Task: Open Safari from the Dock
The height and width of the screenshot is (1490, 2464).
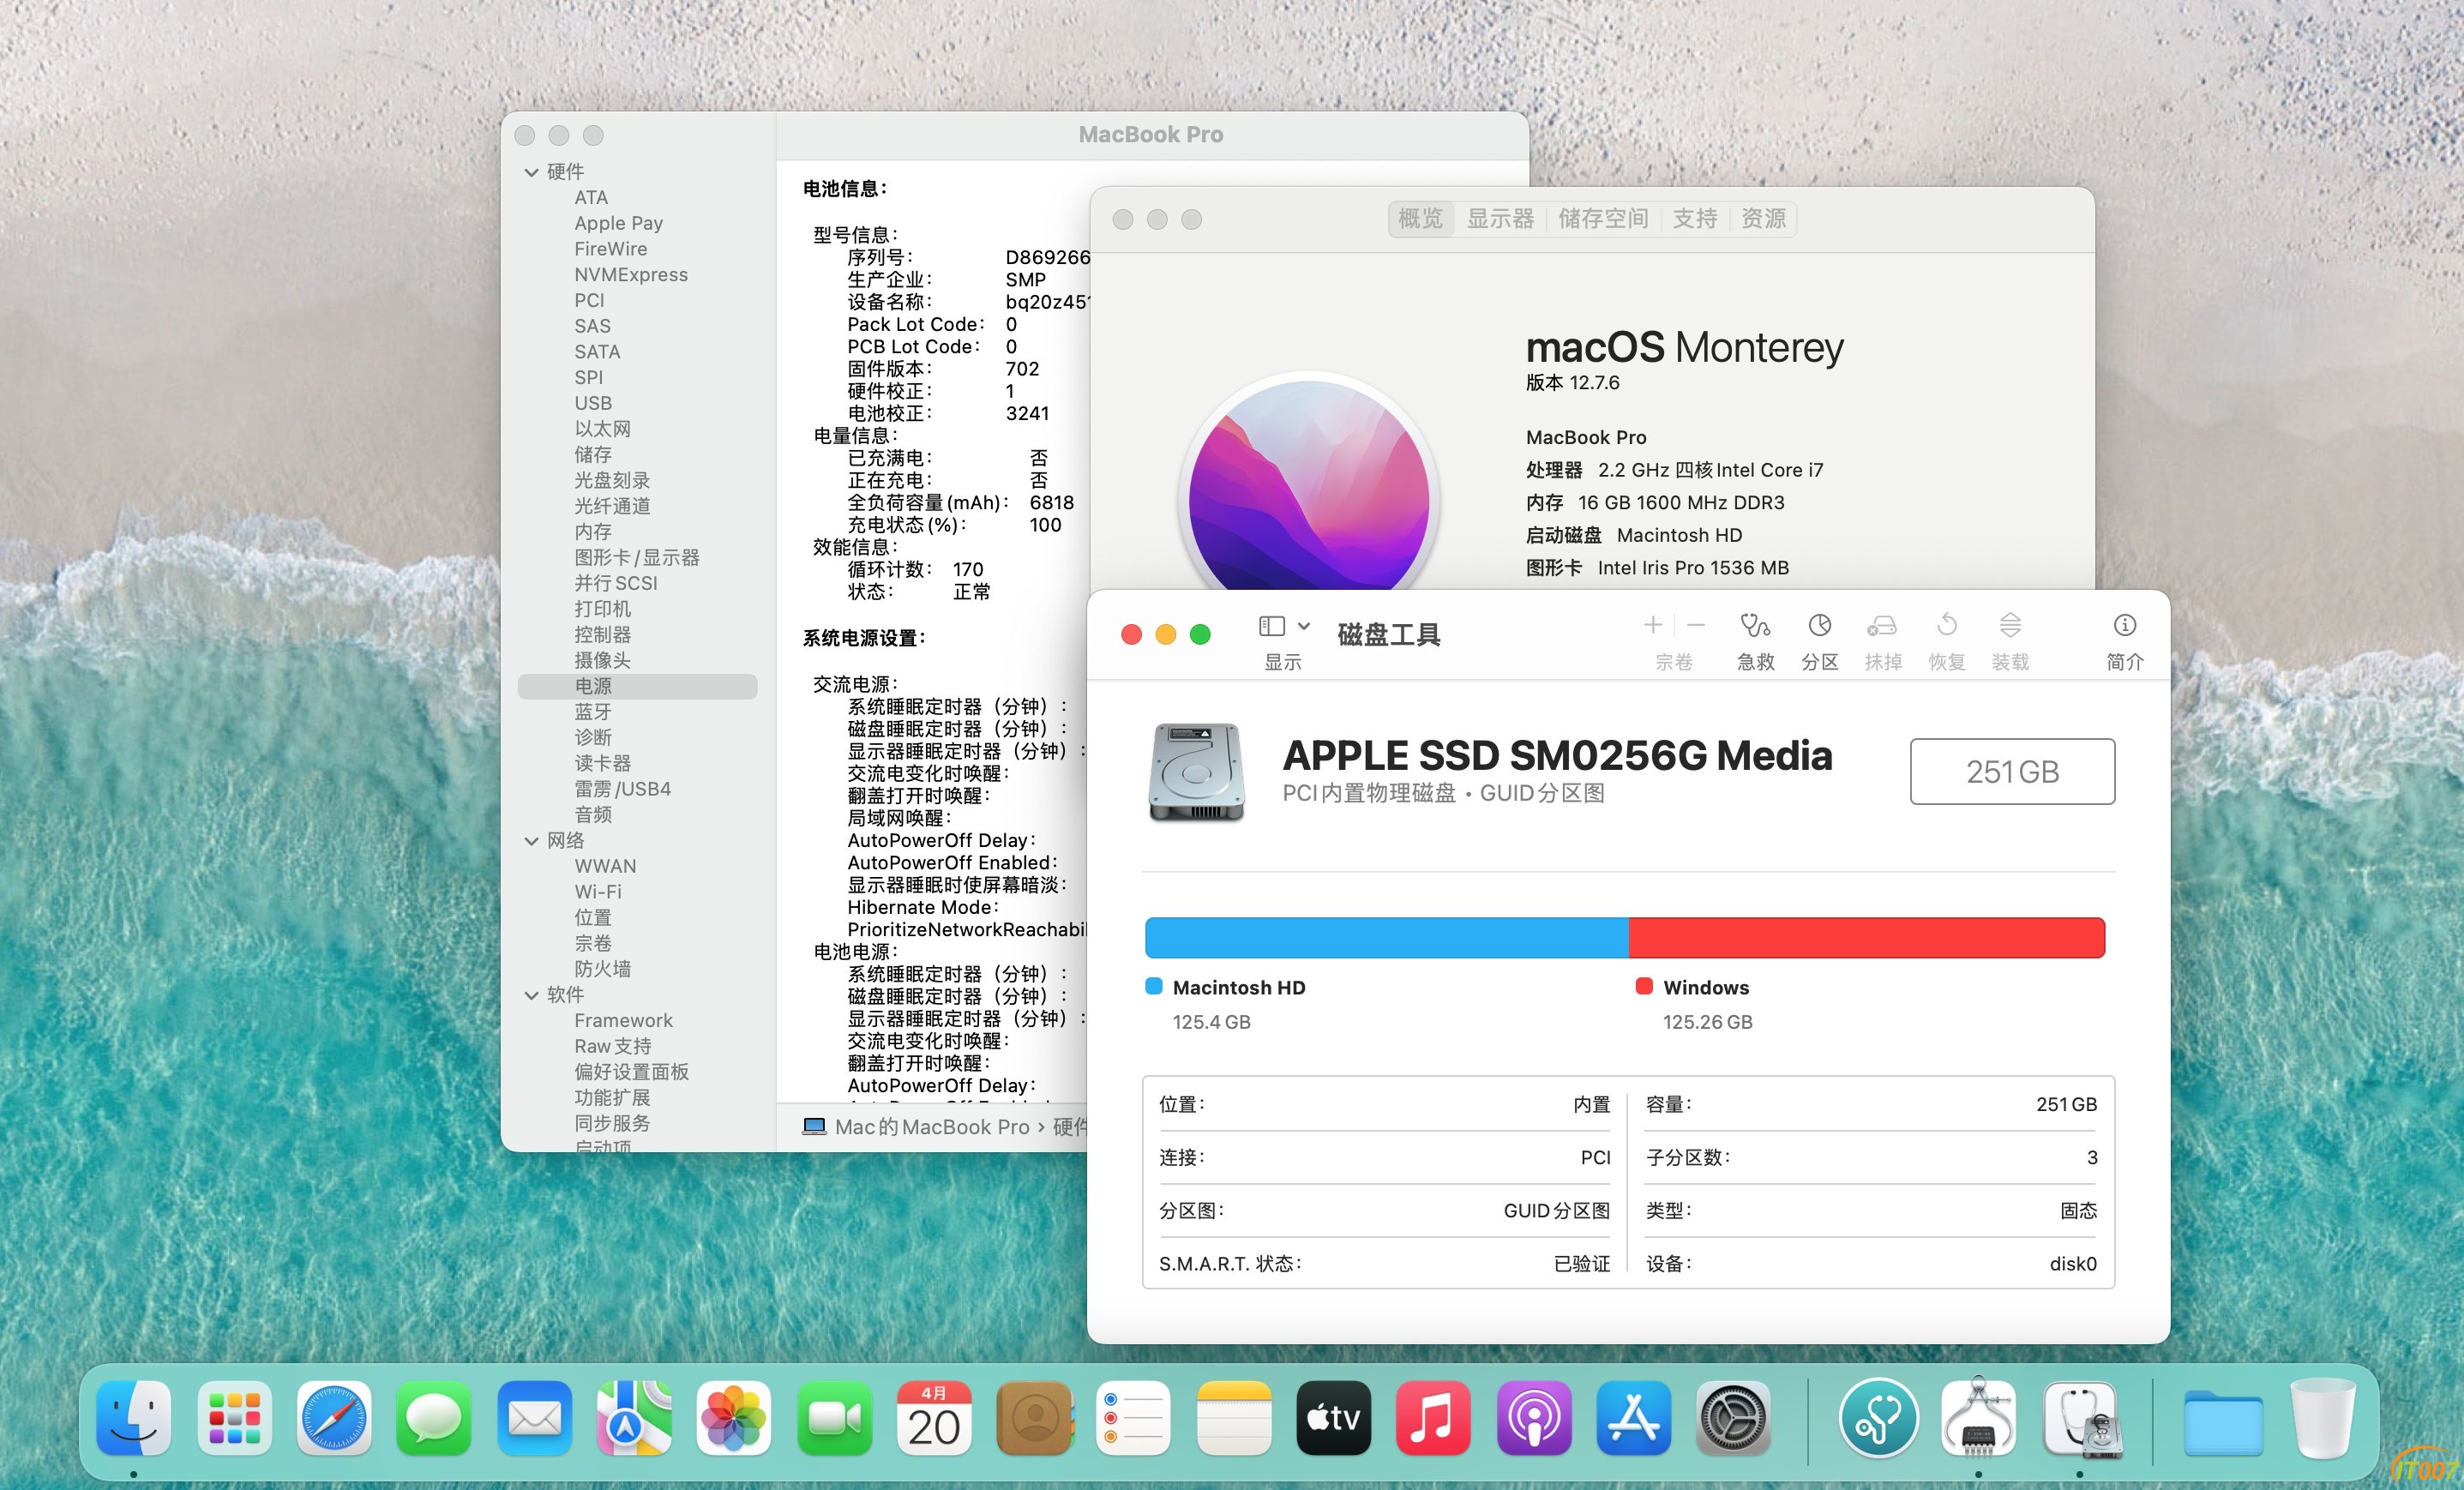Action: pos(334,1419)
